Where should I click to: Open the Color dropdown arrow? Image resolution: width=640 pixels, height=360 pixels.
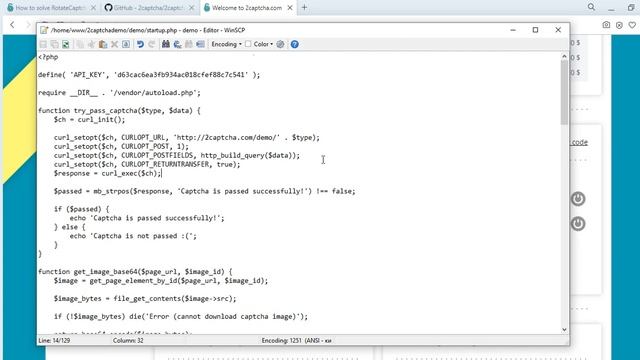pos(271,44)
